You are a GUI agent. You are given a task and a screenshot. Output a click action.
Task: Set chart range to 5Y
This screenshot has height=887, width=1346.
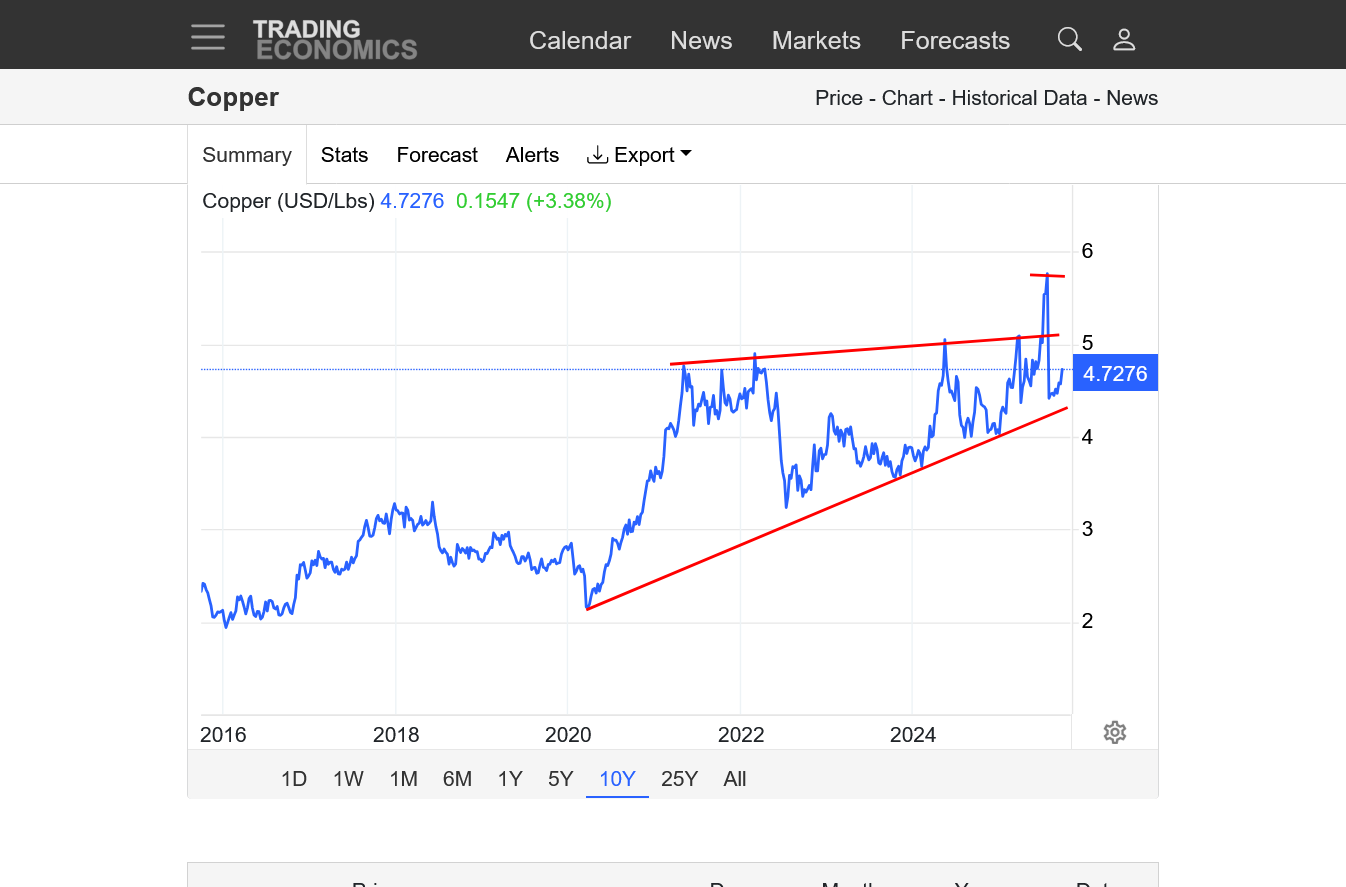(x=561, y=779)
